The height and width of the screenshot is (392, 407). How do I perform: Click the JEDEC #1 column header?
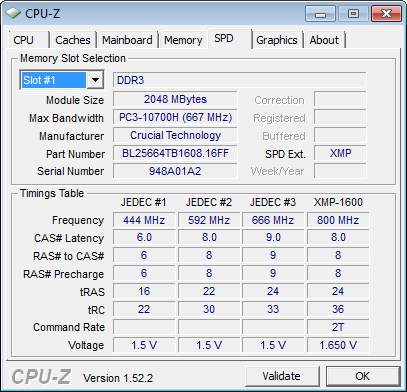coord(143,202)
